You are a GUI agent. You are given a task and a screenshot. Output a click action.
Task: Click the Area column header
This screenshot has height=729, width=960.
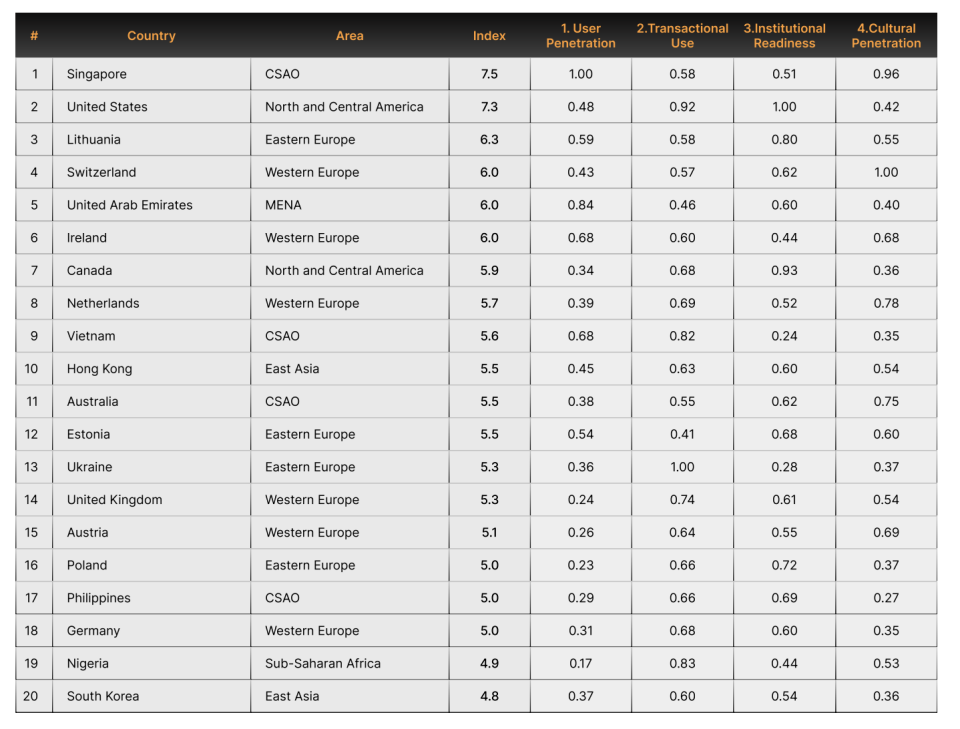349,36
